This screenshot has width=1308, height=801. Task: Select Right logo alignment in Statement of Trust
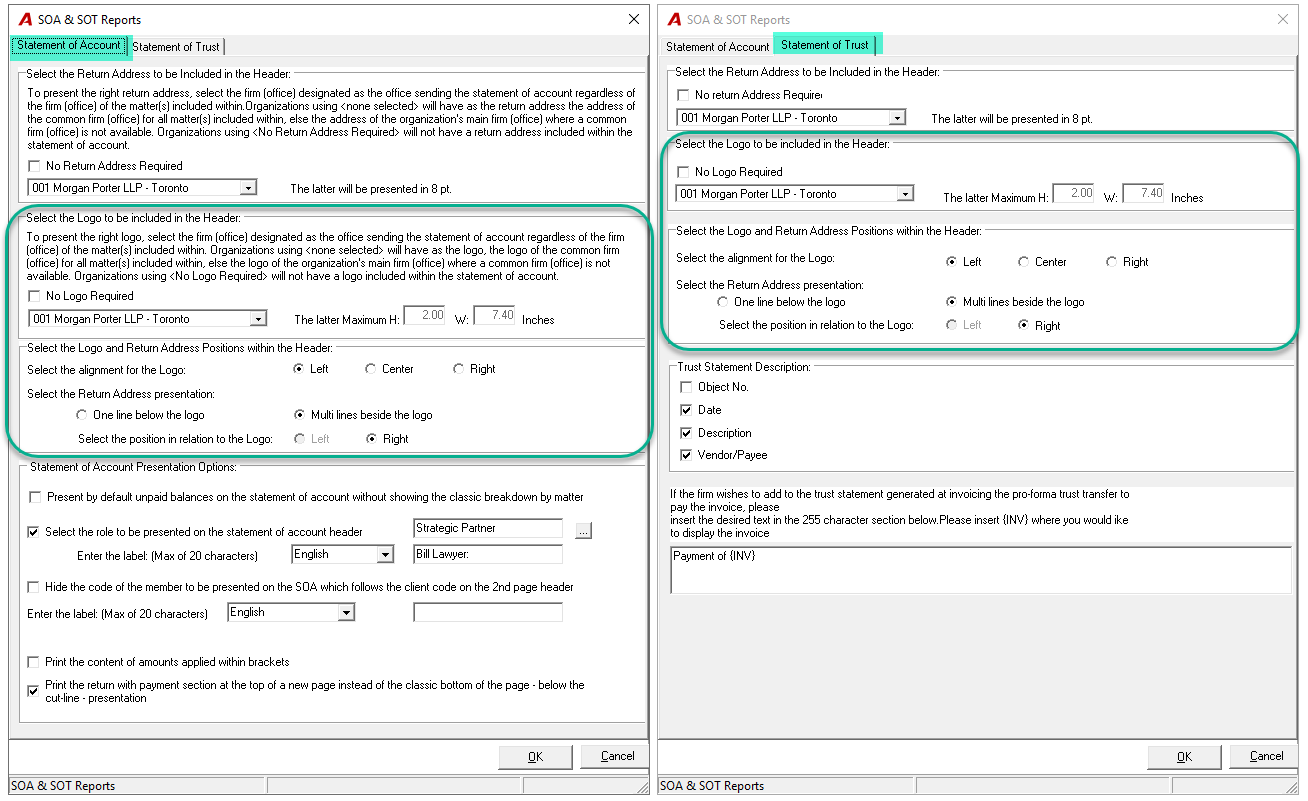click(x=1112, y=262)
